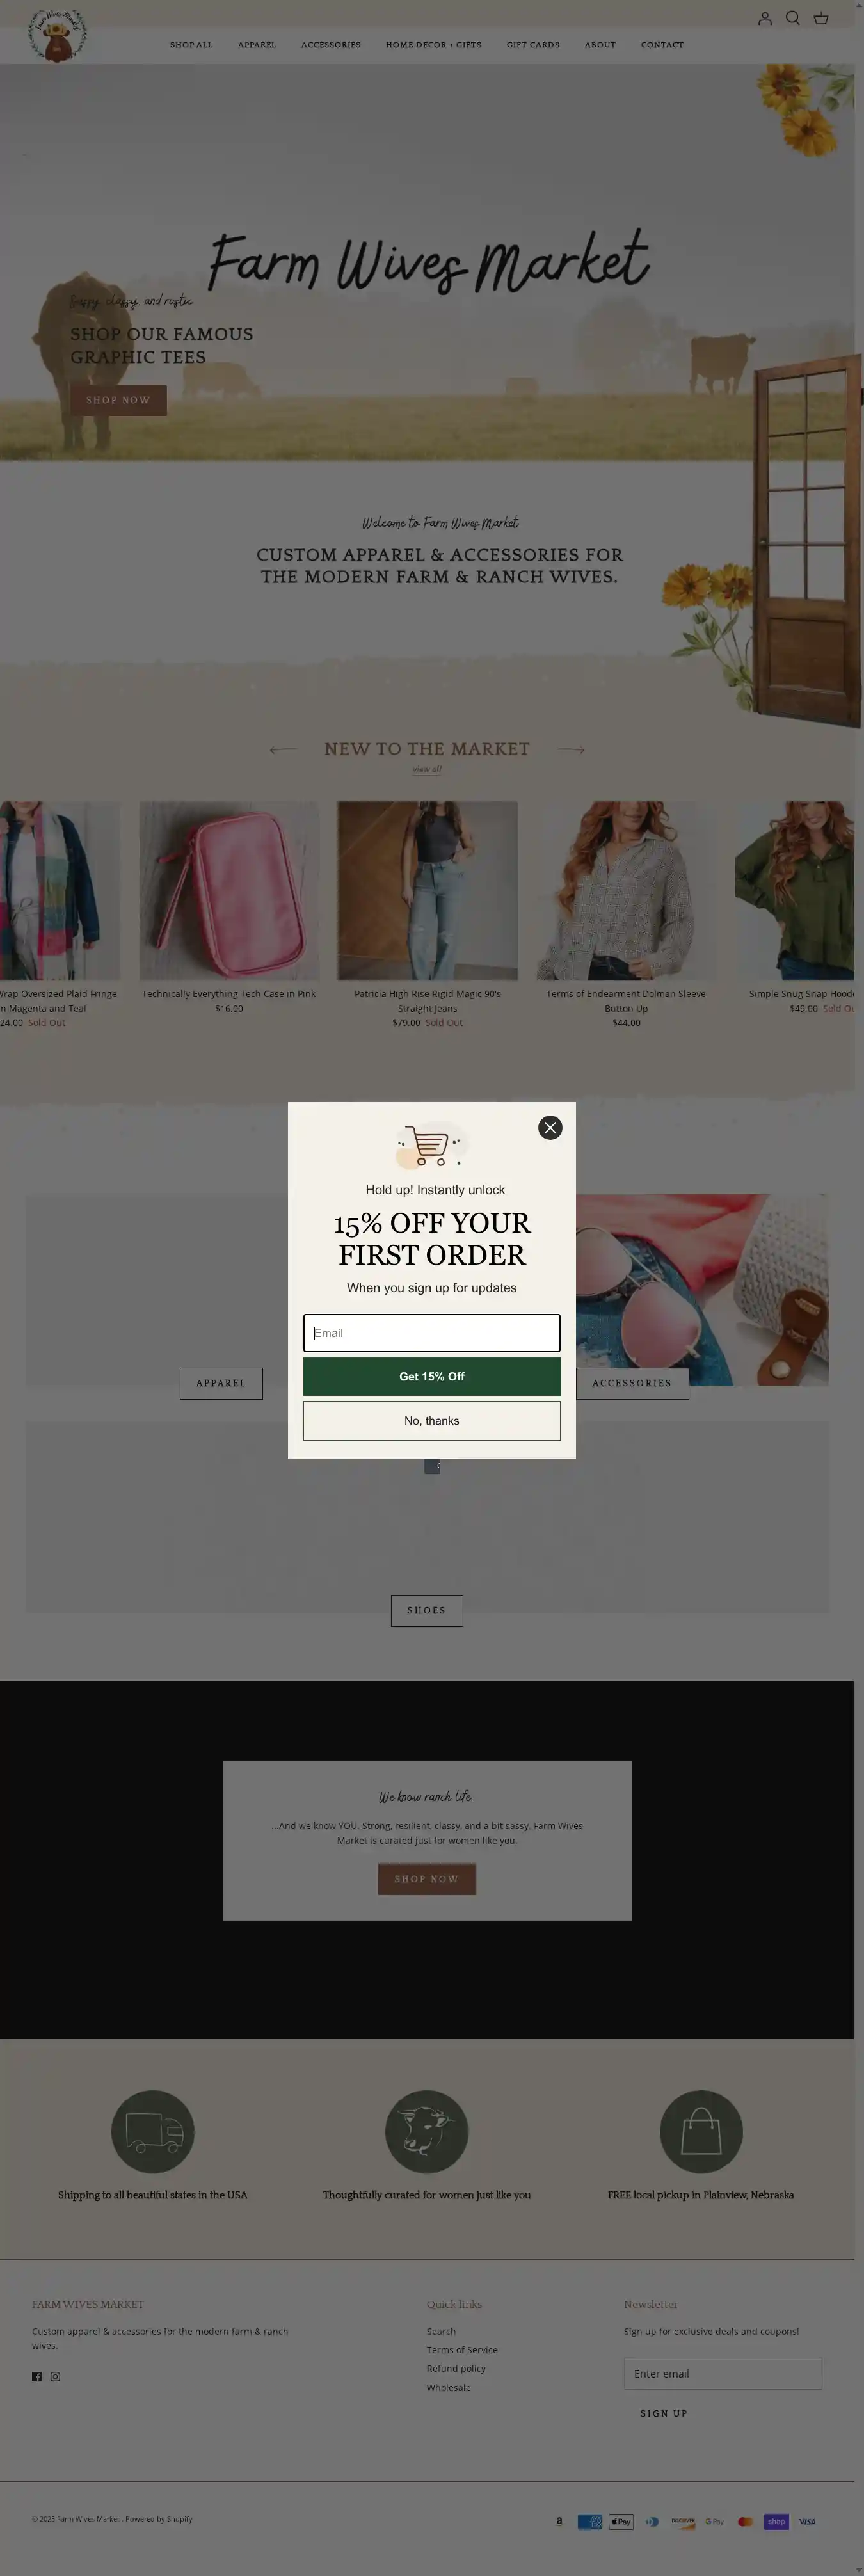Click the previous arrow beside New to the Market
The width and height of the screenshot is (864, 2576).
[283, 749]
